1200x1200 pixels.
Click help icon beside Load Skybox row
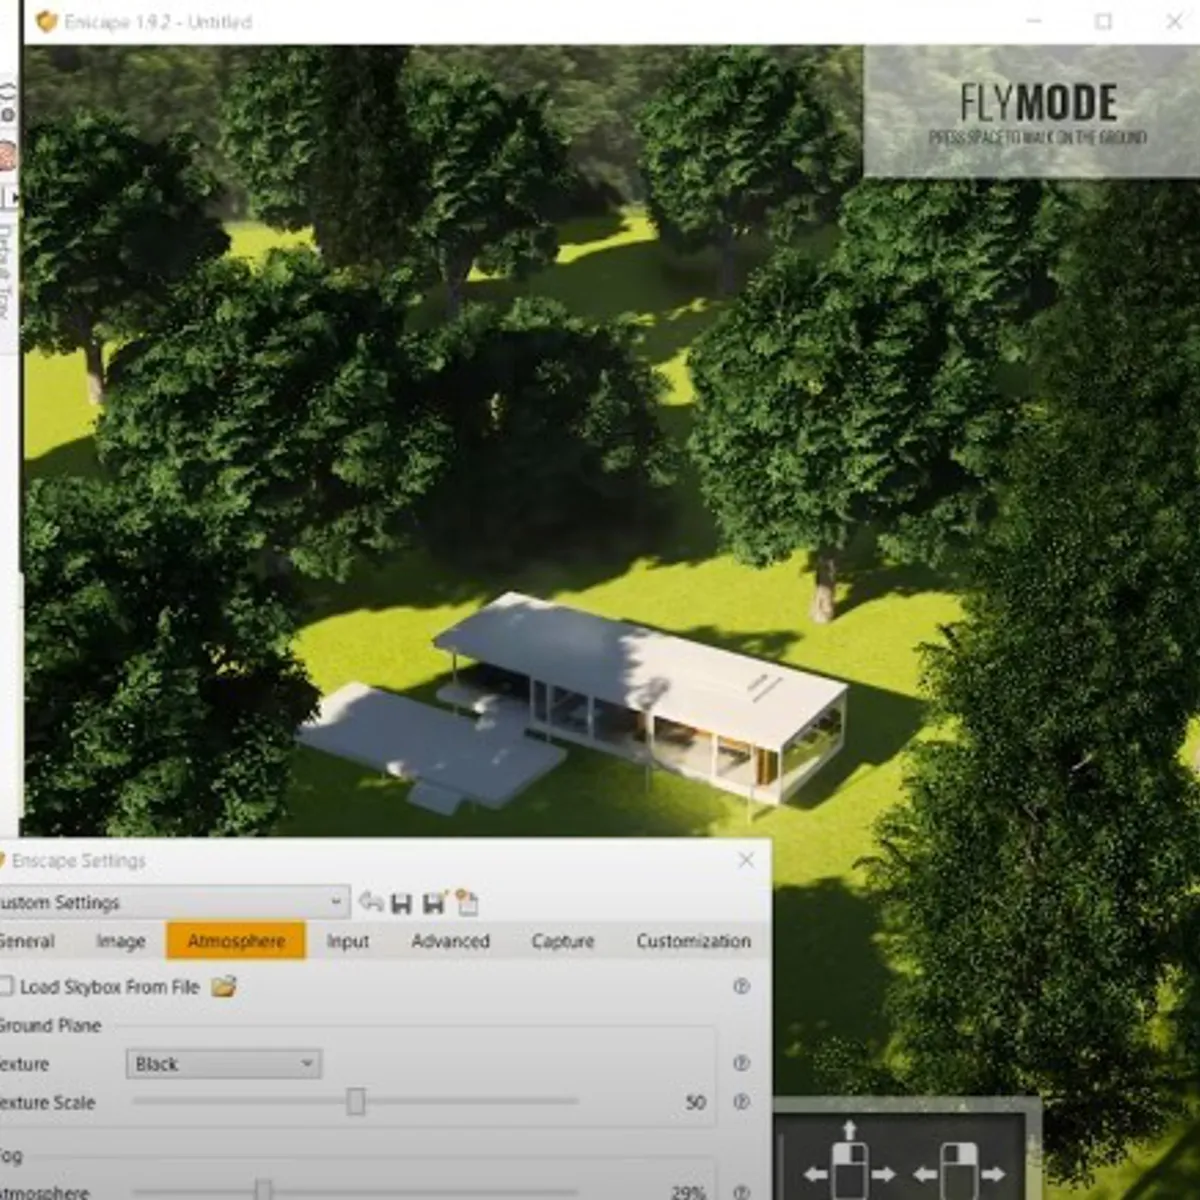tap(741, 987)
